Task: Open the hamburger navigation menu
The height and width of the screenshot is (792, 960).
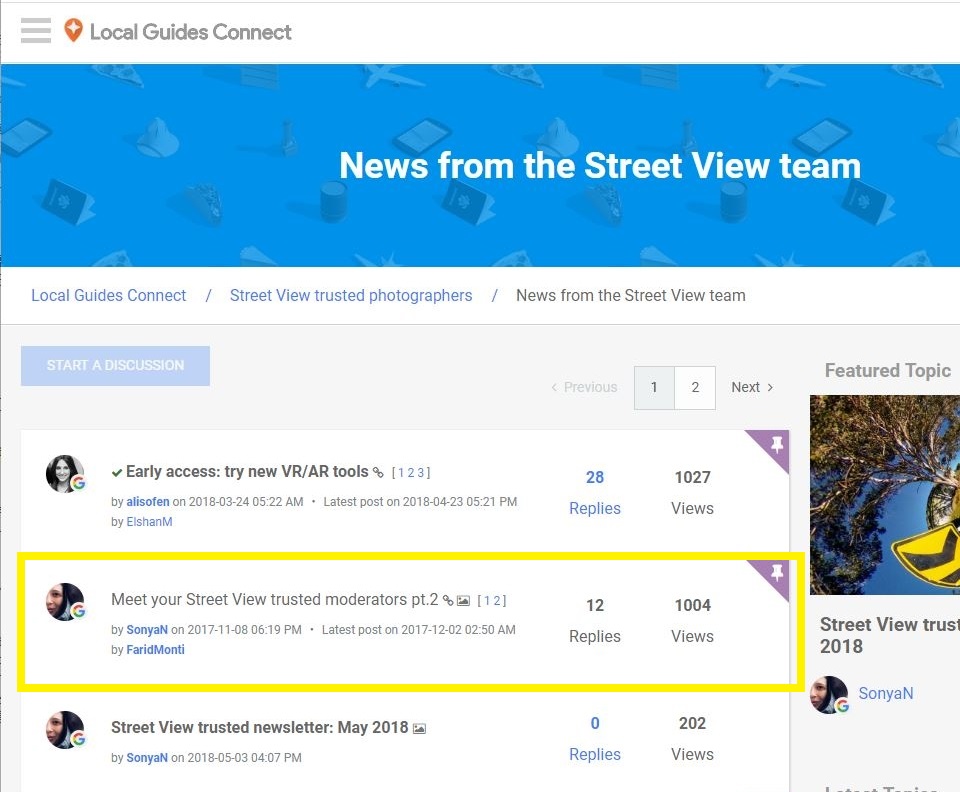Action: pos(36,31)
